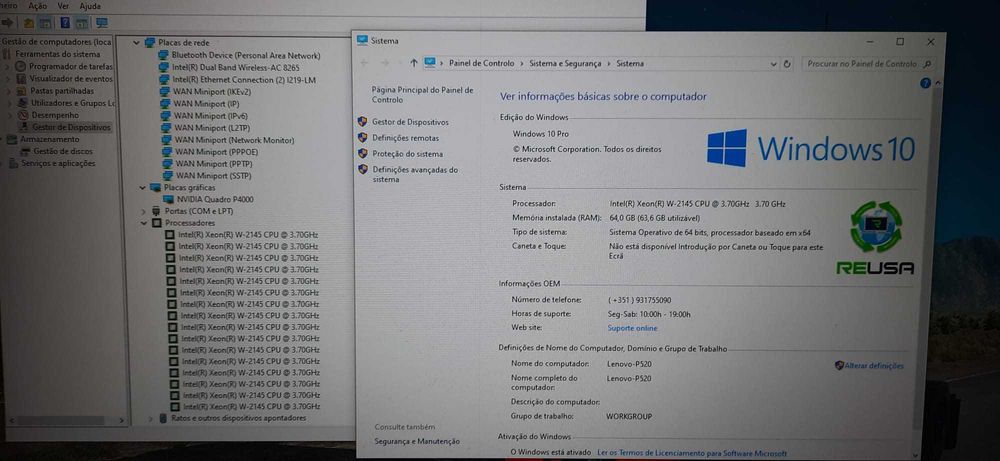Click the blue help icon in Sistema window
This screenshot has height=461, width=1000.
click(925, 84)
